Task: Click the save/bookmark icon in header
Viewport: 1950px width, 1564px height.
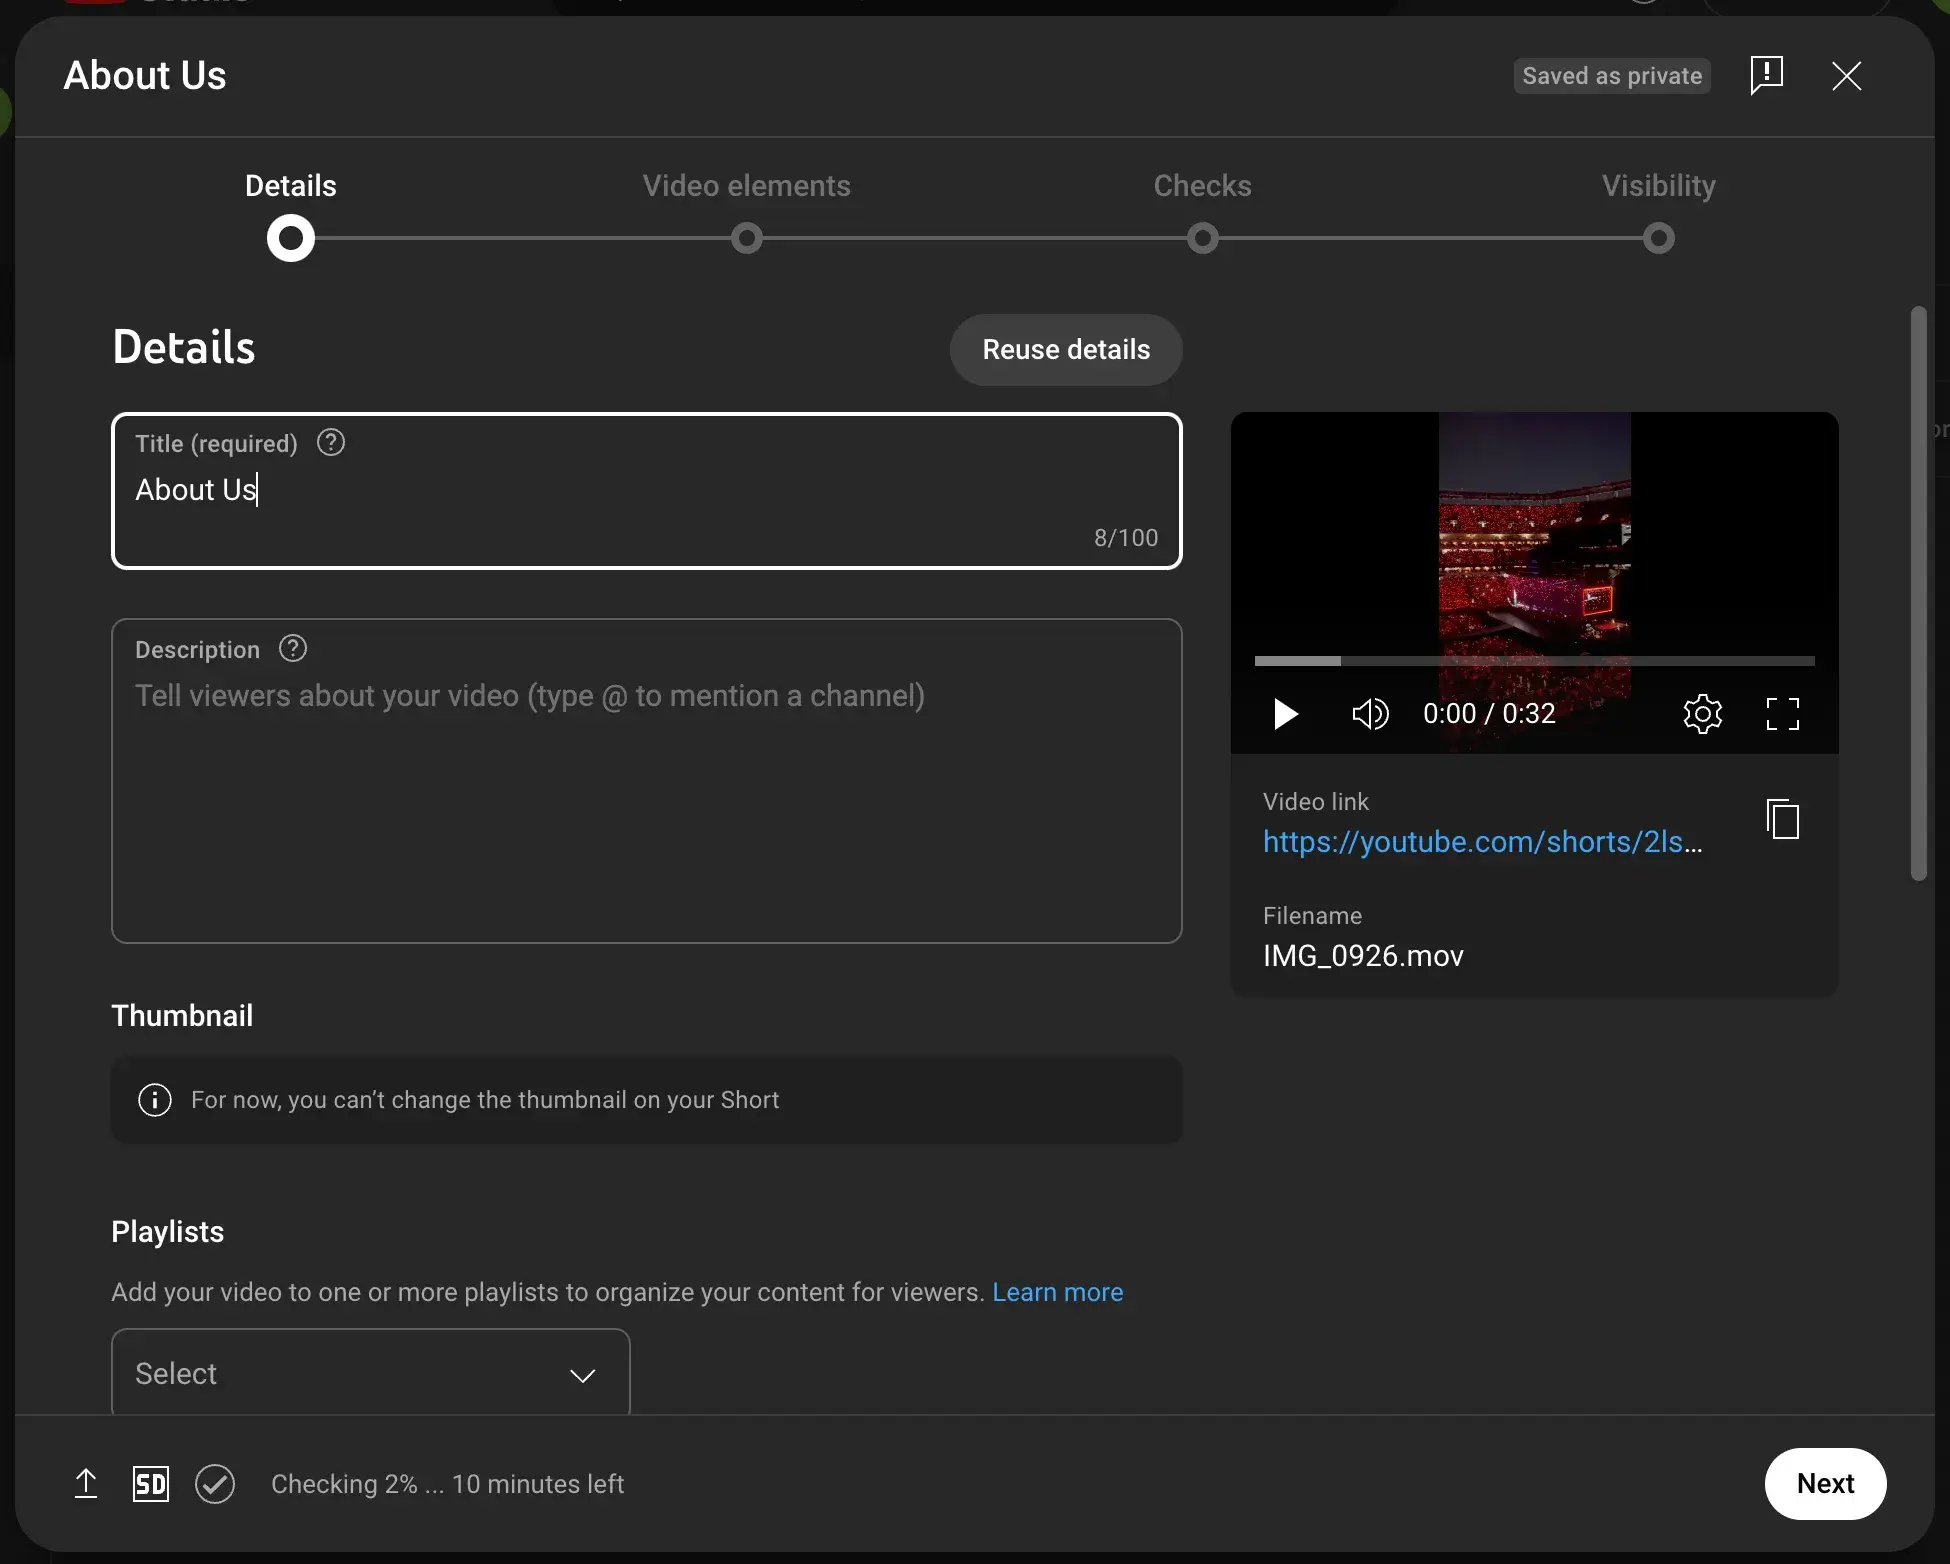Action: 1765,75
